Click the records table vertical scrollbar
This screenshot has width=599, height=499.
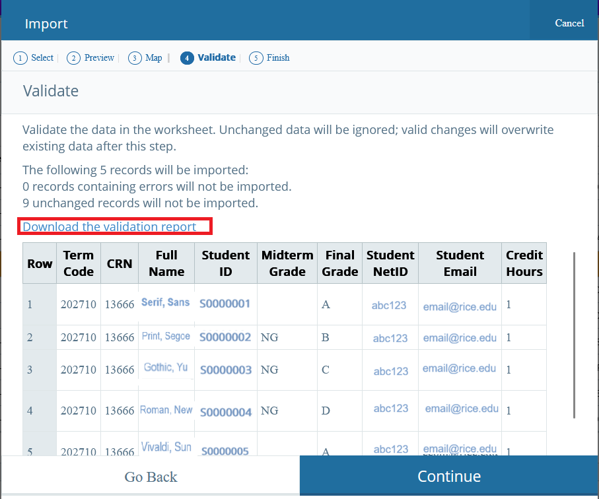pyautogui.click(x=574, y=335)
